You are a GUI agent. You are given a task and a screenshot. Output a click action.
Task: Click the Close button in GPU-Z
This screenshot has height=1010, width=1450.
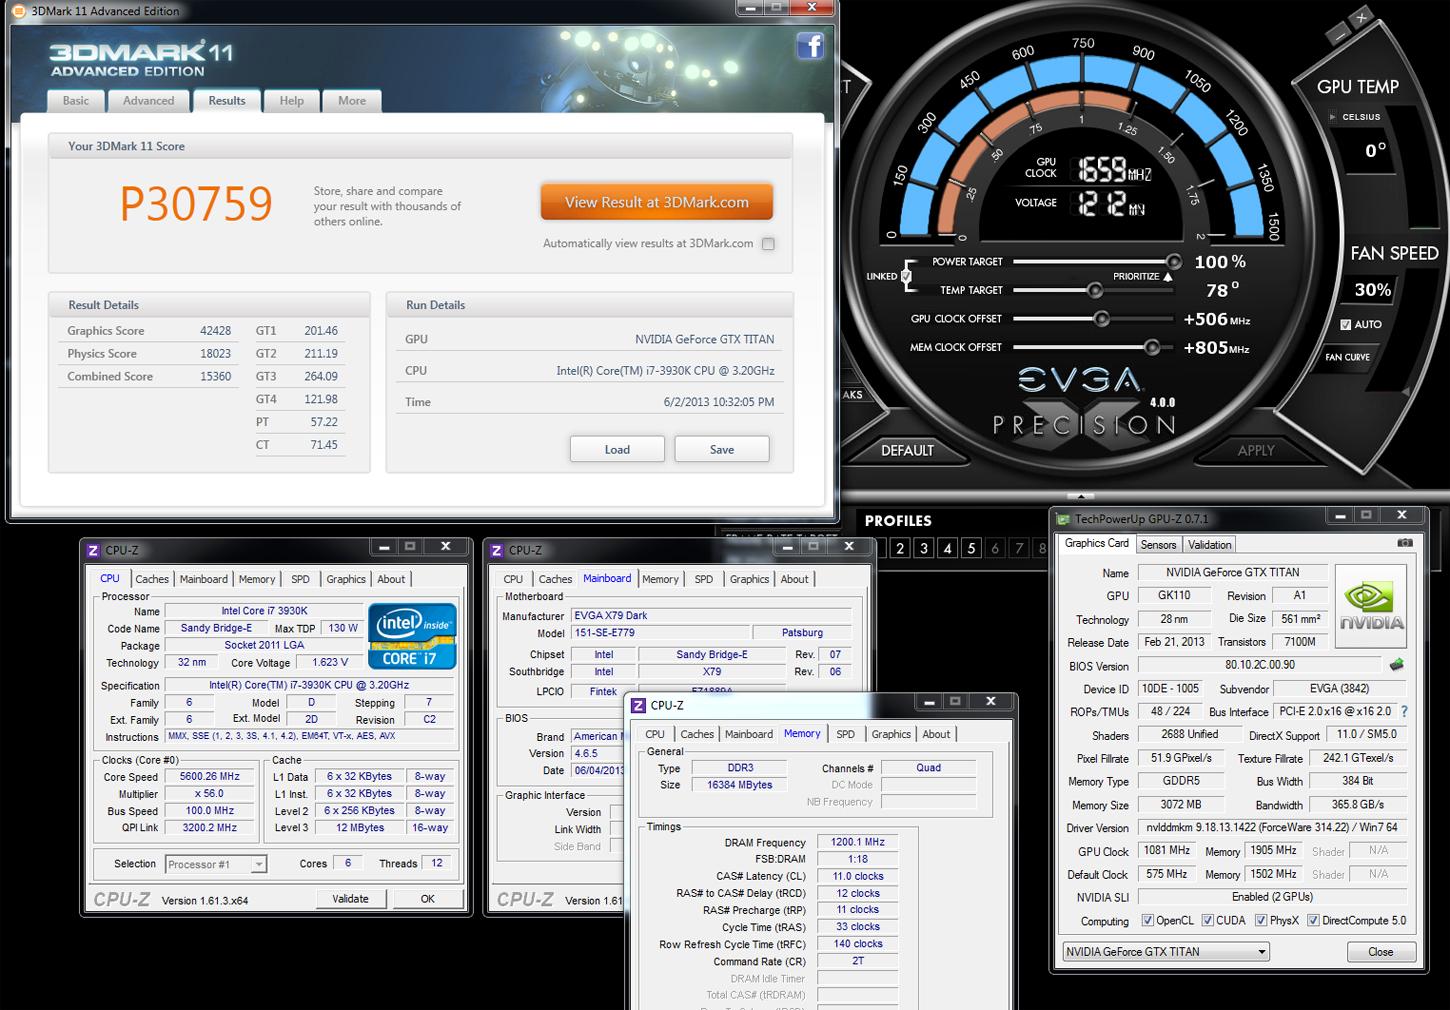tap(1381, 952)
